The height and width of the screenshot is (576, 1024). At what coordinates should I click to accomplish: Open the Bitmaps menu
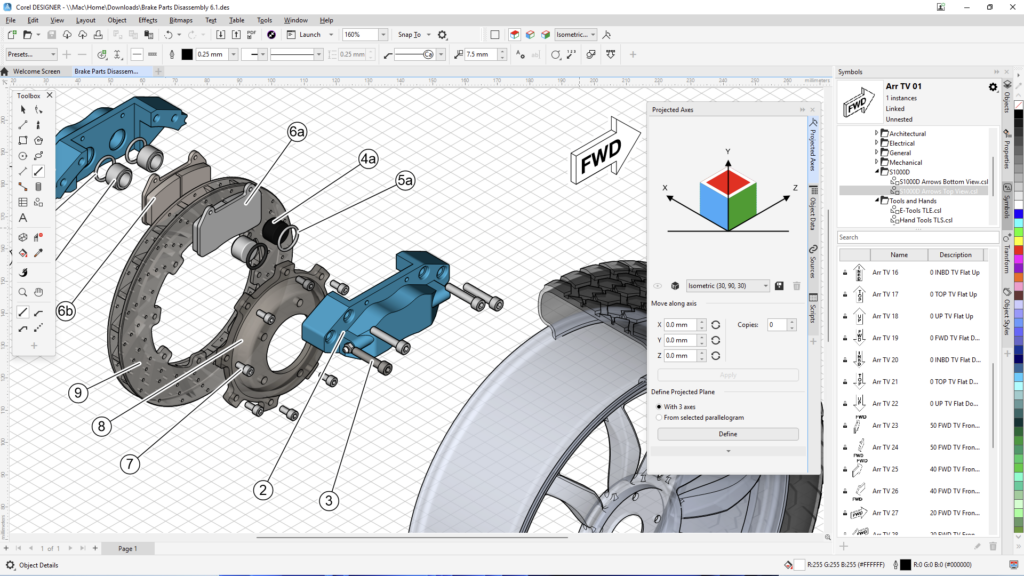[181, 19]
